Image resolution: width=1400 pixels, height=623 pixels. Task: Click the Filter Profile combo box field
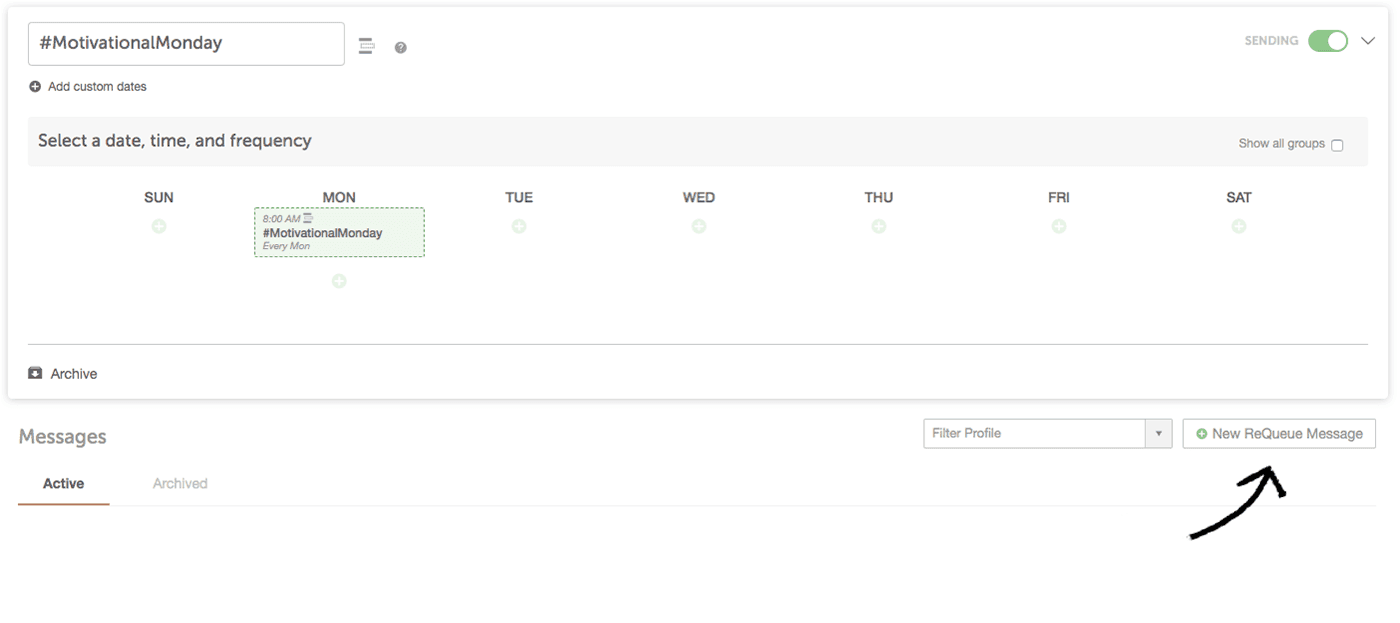coord(1034,433)
